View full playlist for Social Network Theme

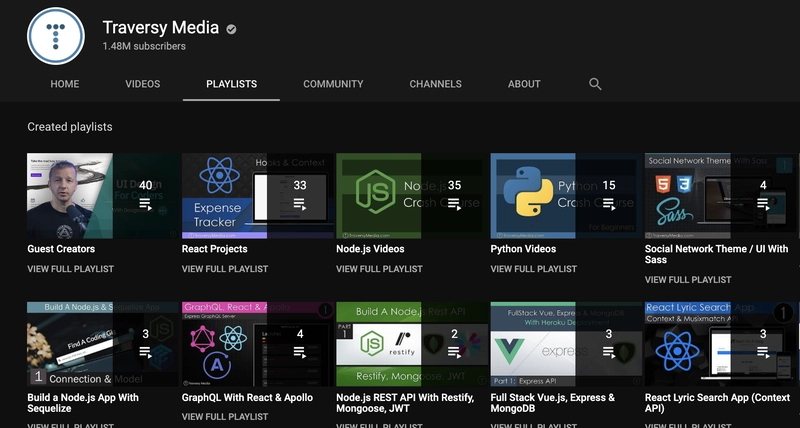[x=688, y=280]
